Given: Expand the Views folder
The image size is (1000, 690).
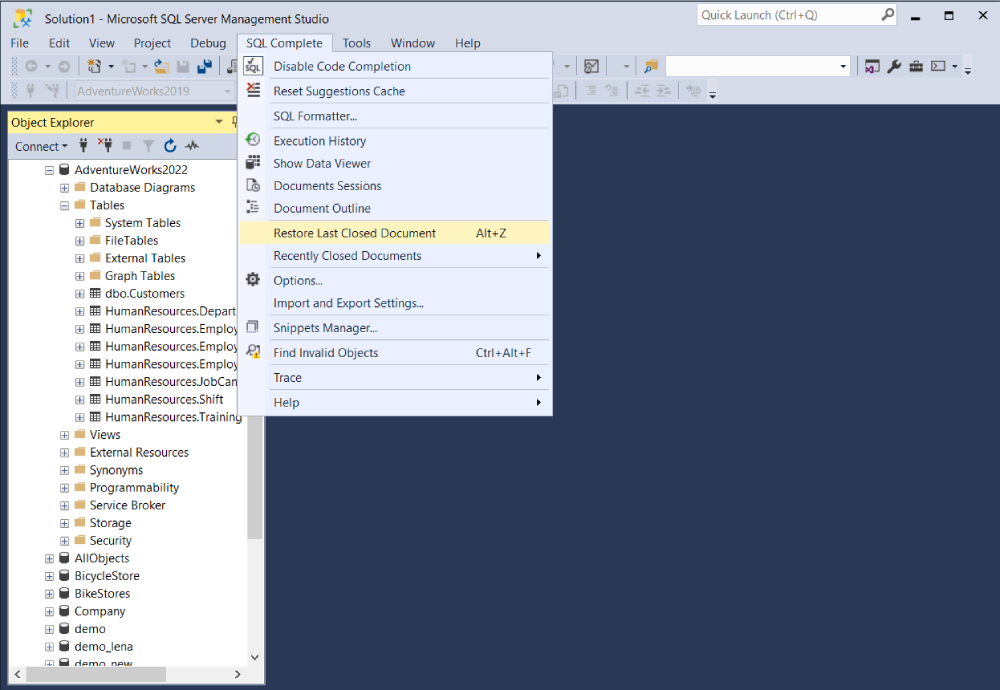Looking at the screenshot, I should coord(64,435).
